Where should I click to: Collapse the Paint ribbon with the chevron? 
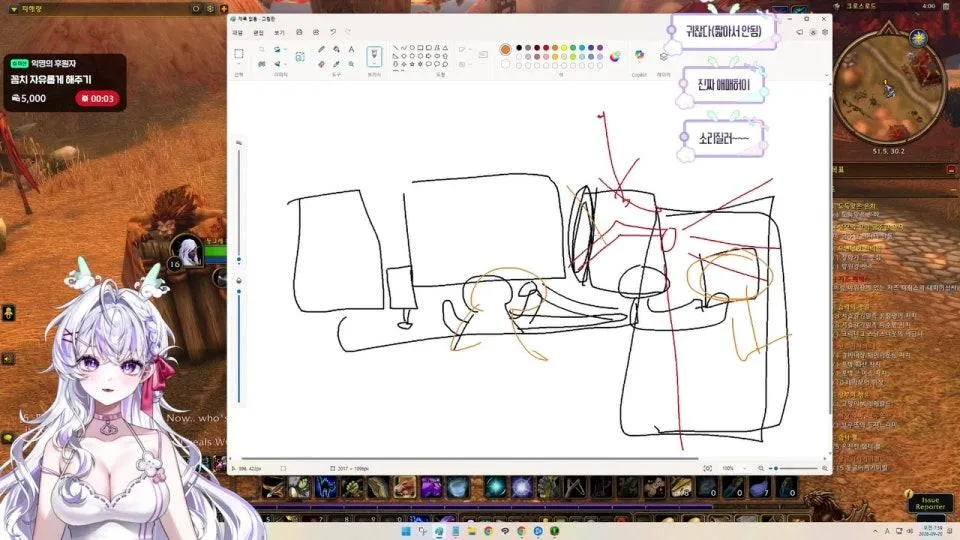click(827, 75)
